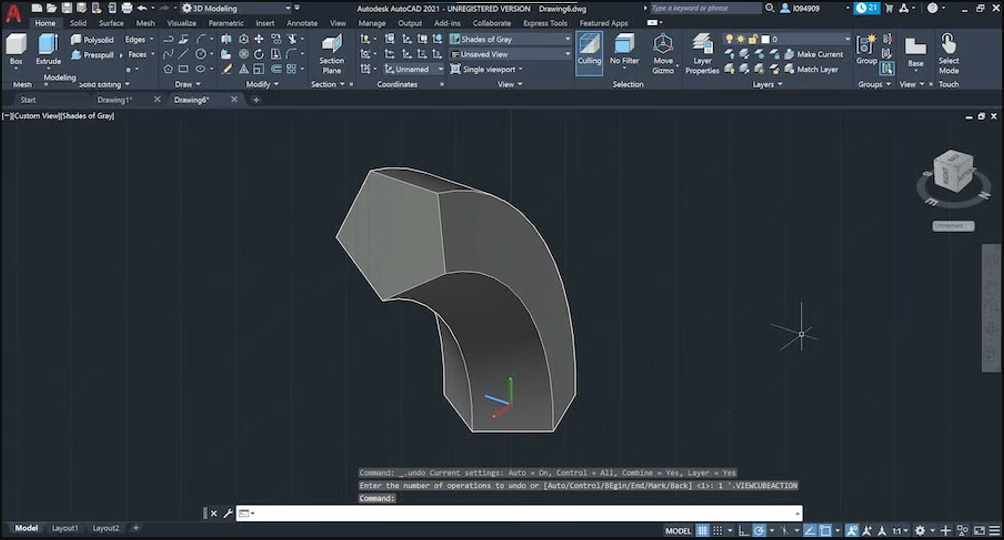Switch to the Visualize ribbon tab
This screenshot has height=540, width=1004.
(x=181, y=23)
